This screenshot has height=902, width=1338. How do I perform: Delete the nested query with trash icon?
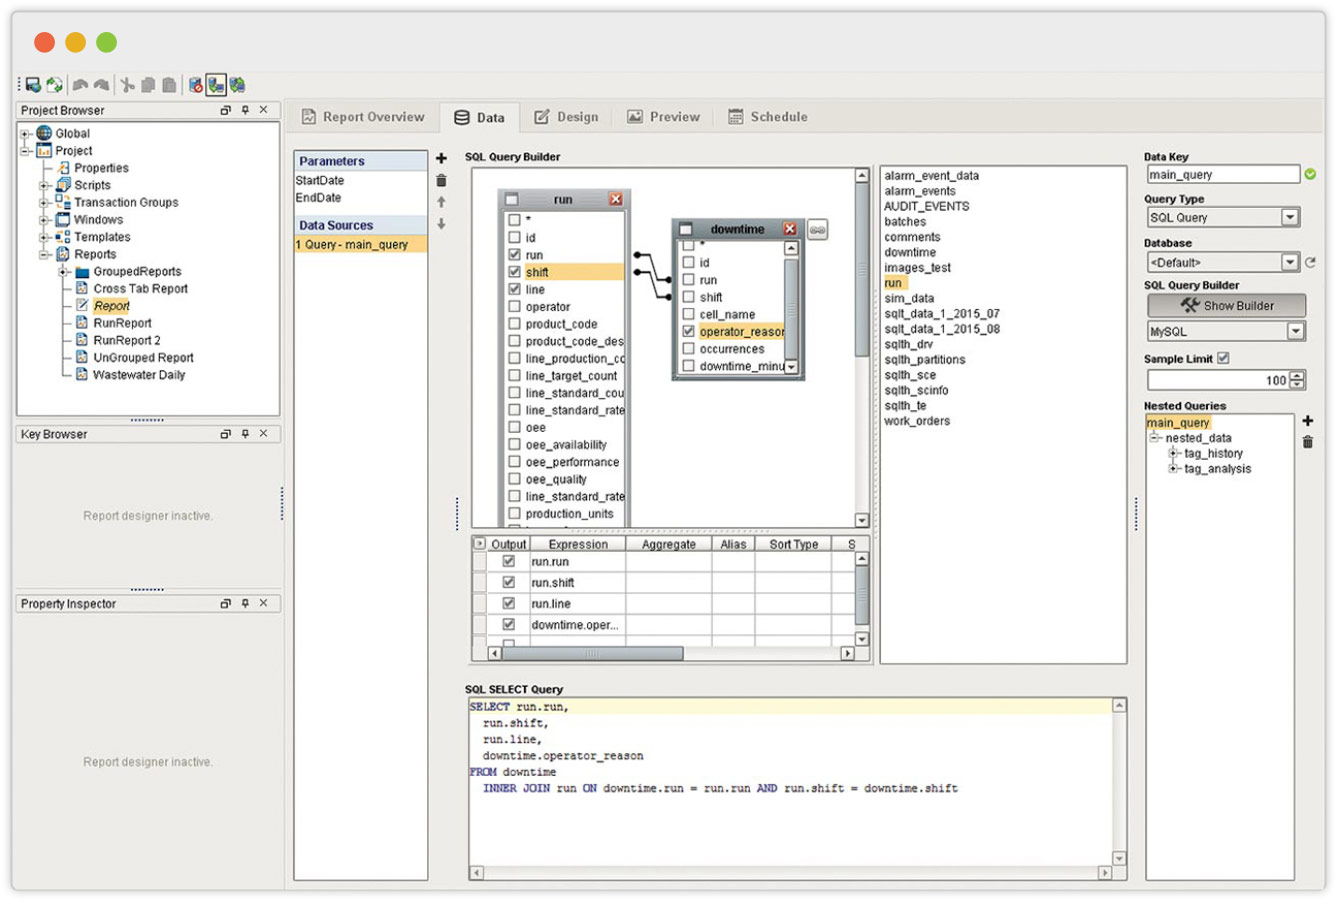(x=1307, y=442)
